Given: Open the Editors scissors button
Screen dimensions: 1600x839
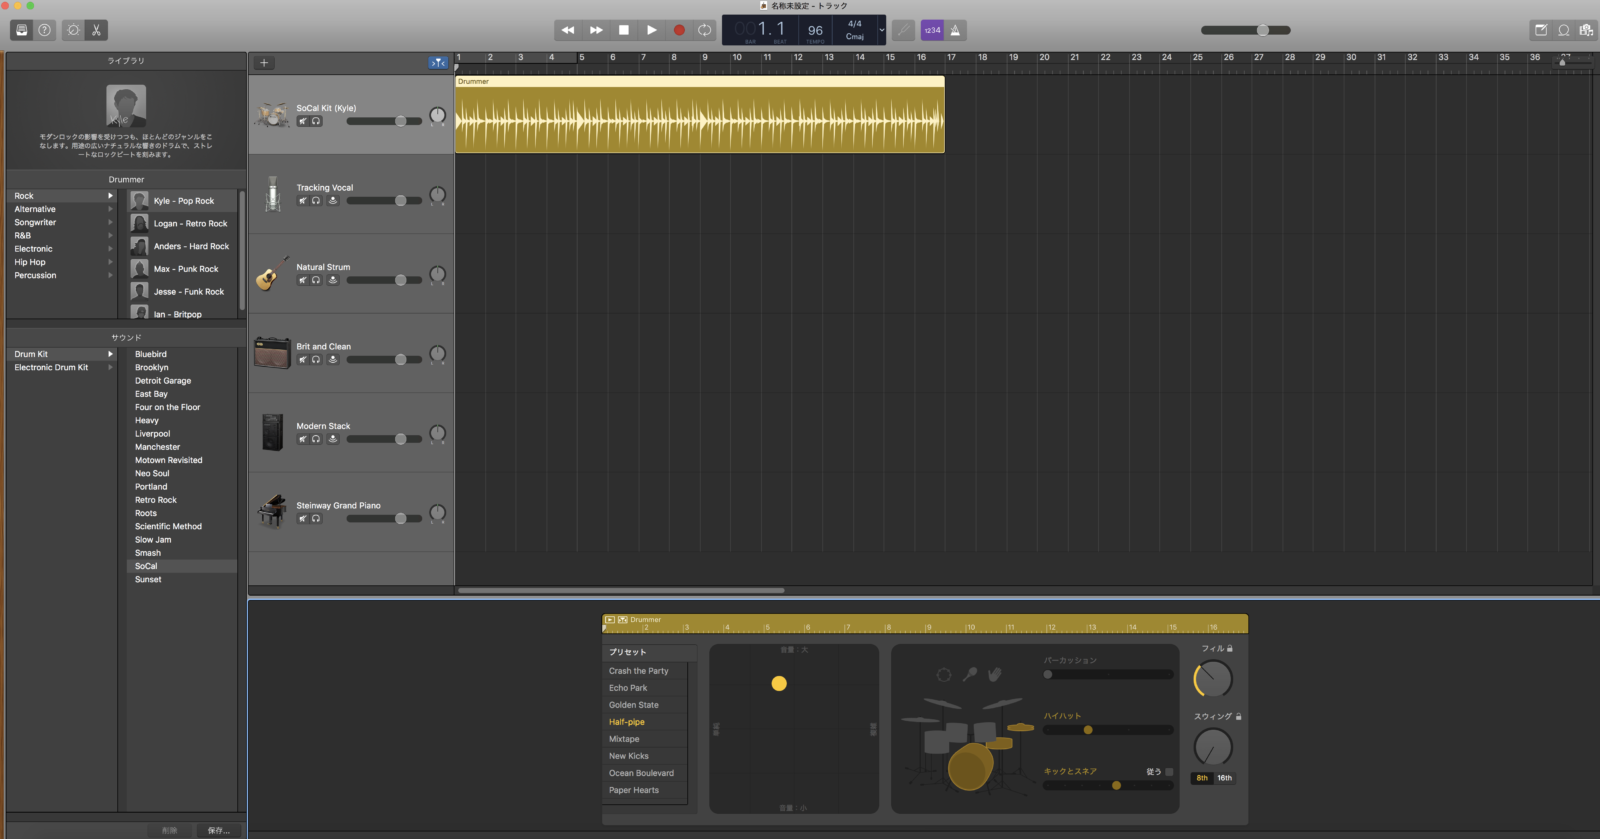Looking at the screenshot, I should (x=96, y=30).
